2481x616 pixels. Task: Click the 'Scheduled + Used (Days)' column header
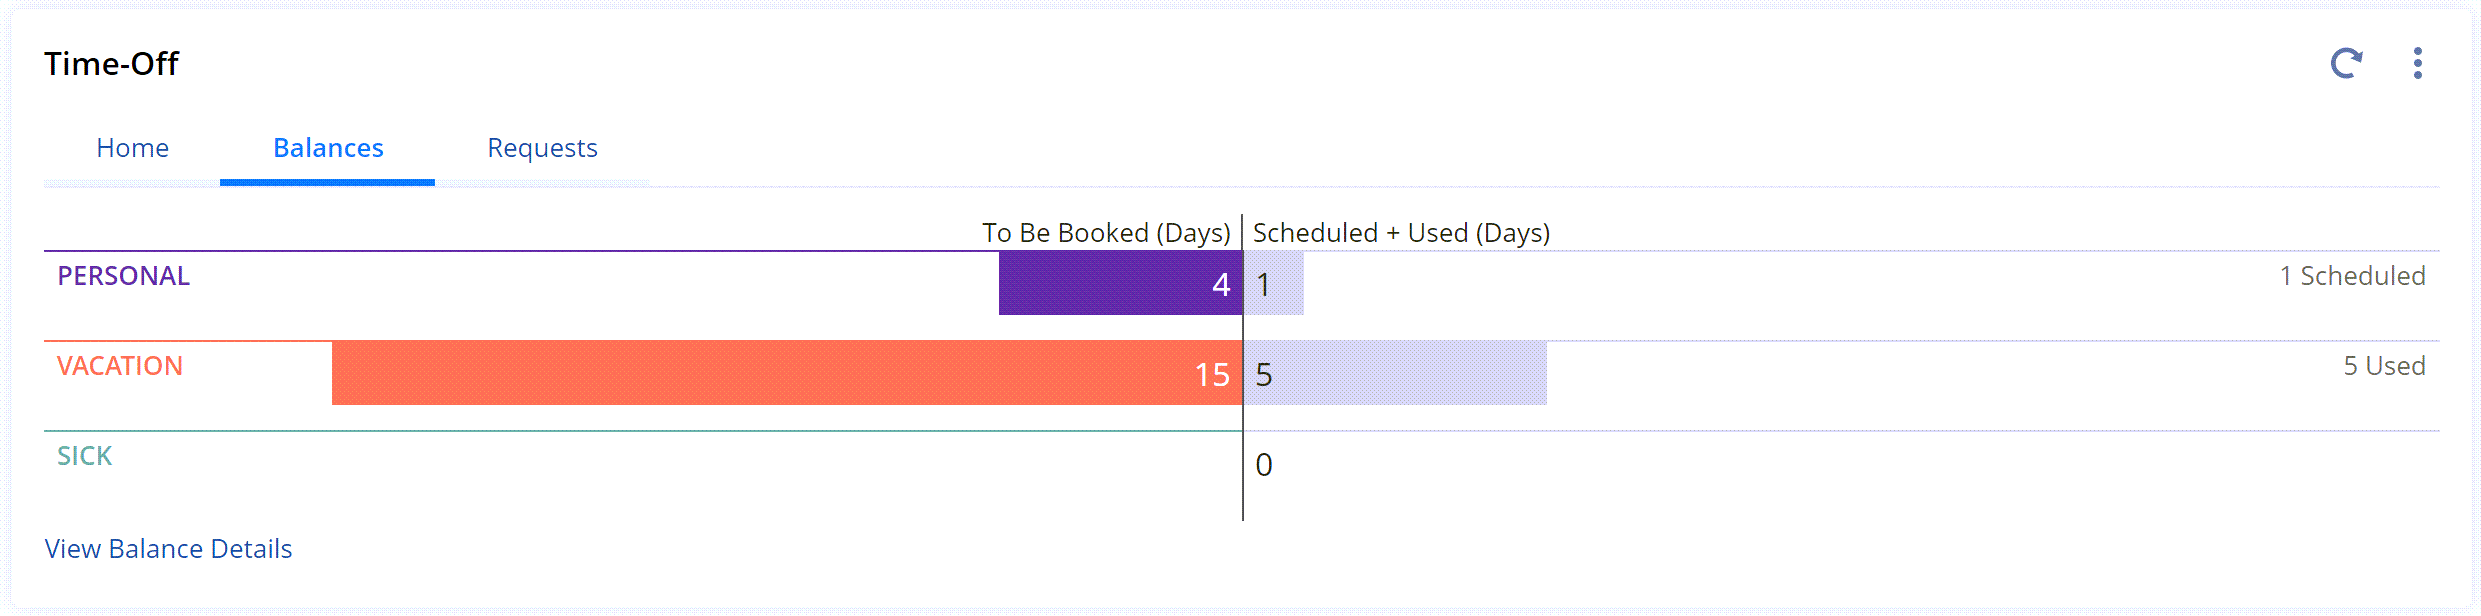(1400, 232)
